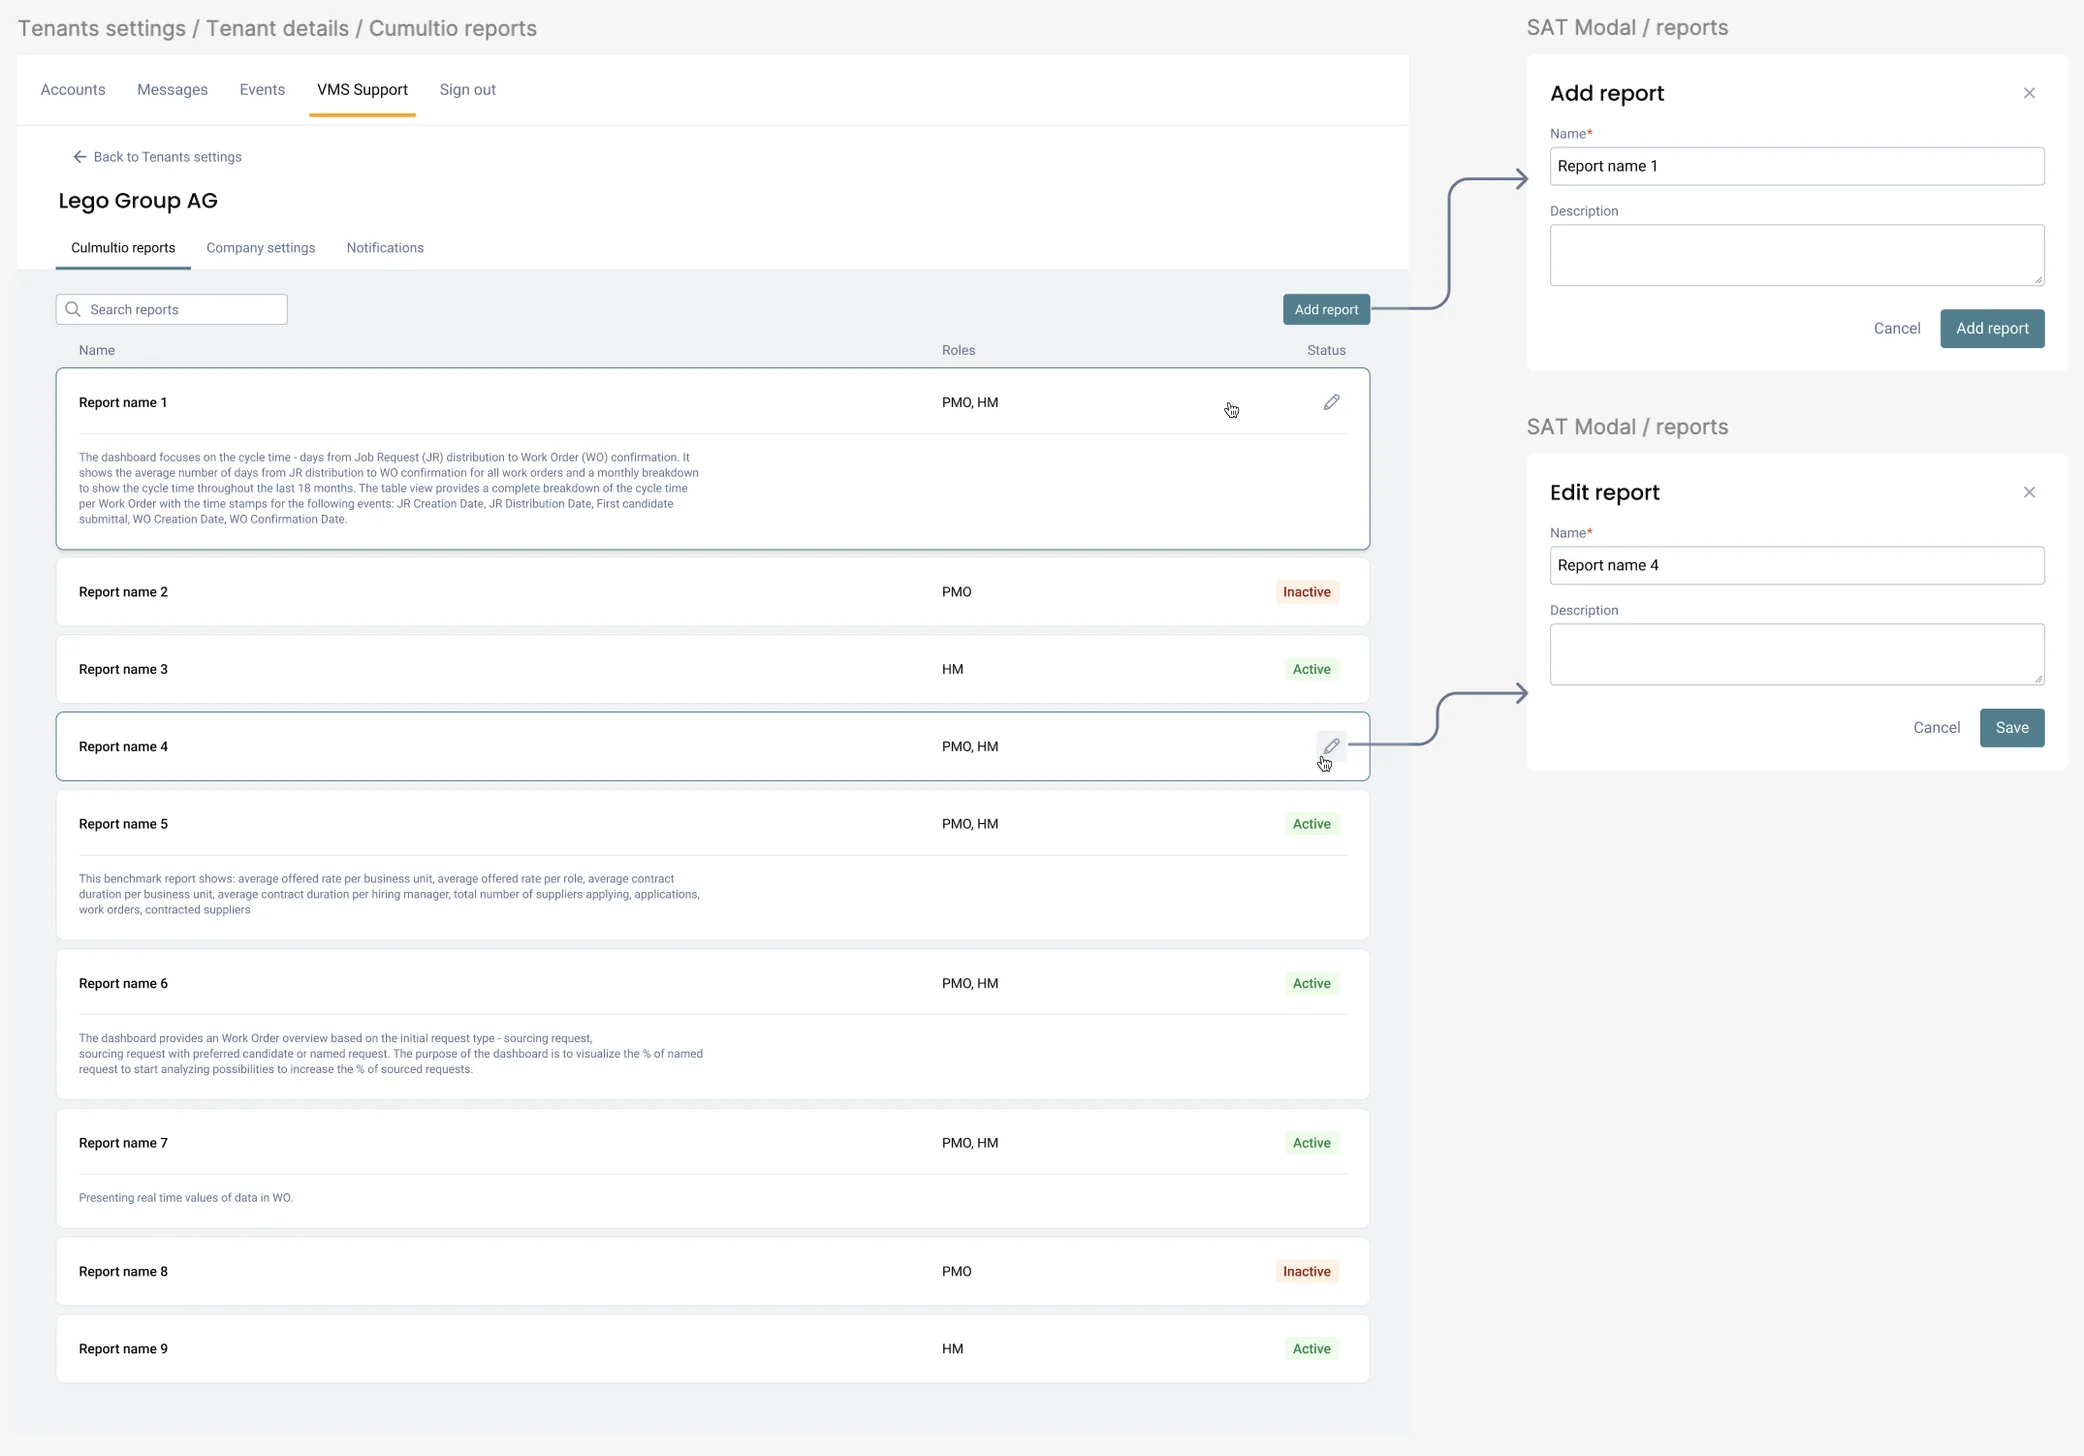Screen dimensions: 2084x1456
Task: Click the back arrow icon beside Tenants settings
Action: 80,157
